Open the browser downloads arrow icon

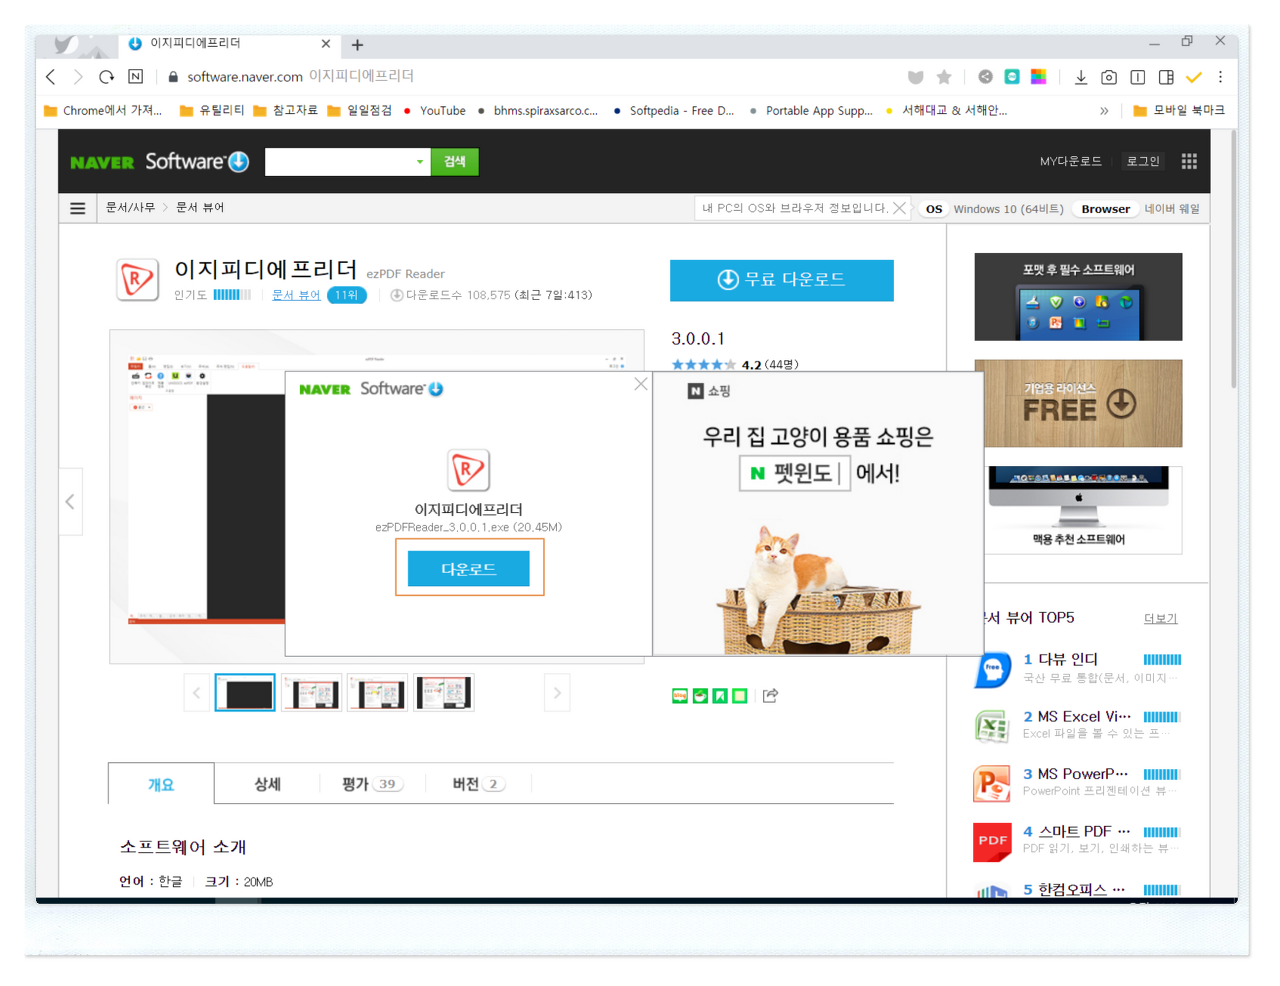point(1081,77)
